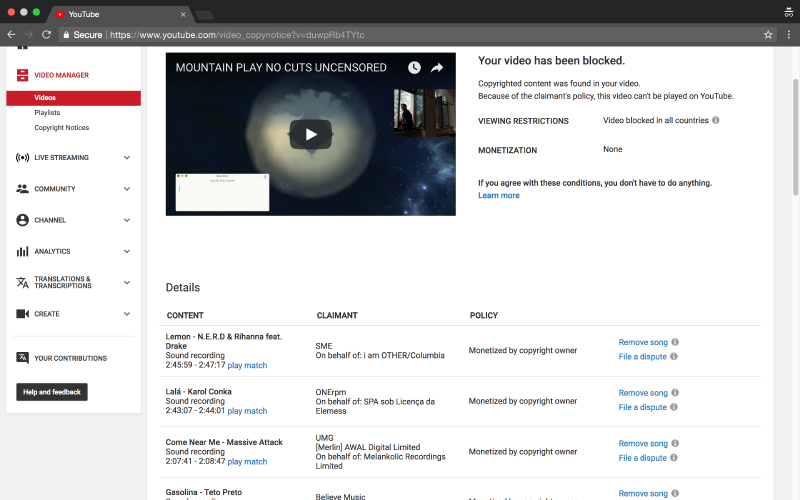Follow the Learn more link
Screen dimensions: 800x500
tap(498, 195)
